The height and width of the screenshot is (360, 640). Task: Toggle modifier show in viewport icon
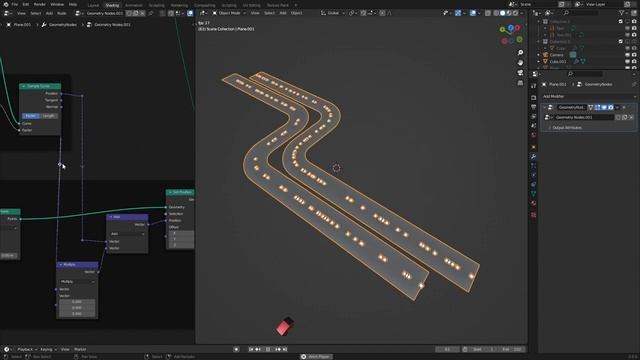(604, 107)
